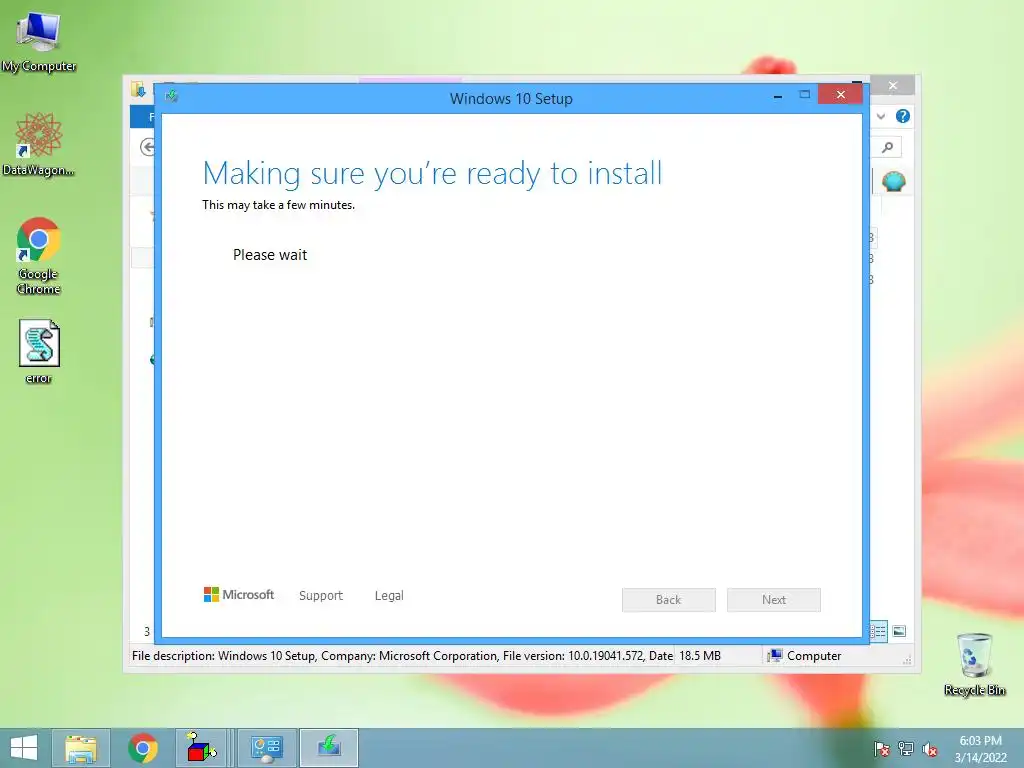
Task: Open muted volume tray icon
Action: pos(930,749)
